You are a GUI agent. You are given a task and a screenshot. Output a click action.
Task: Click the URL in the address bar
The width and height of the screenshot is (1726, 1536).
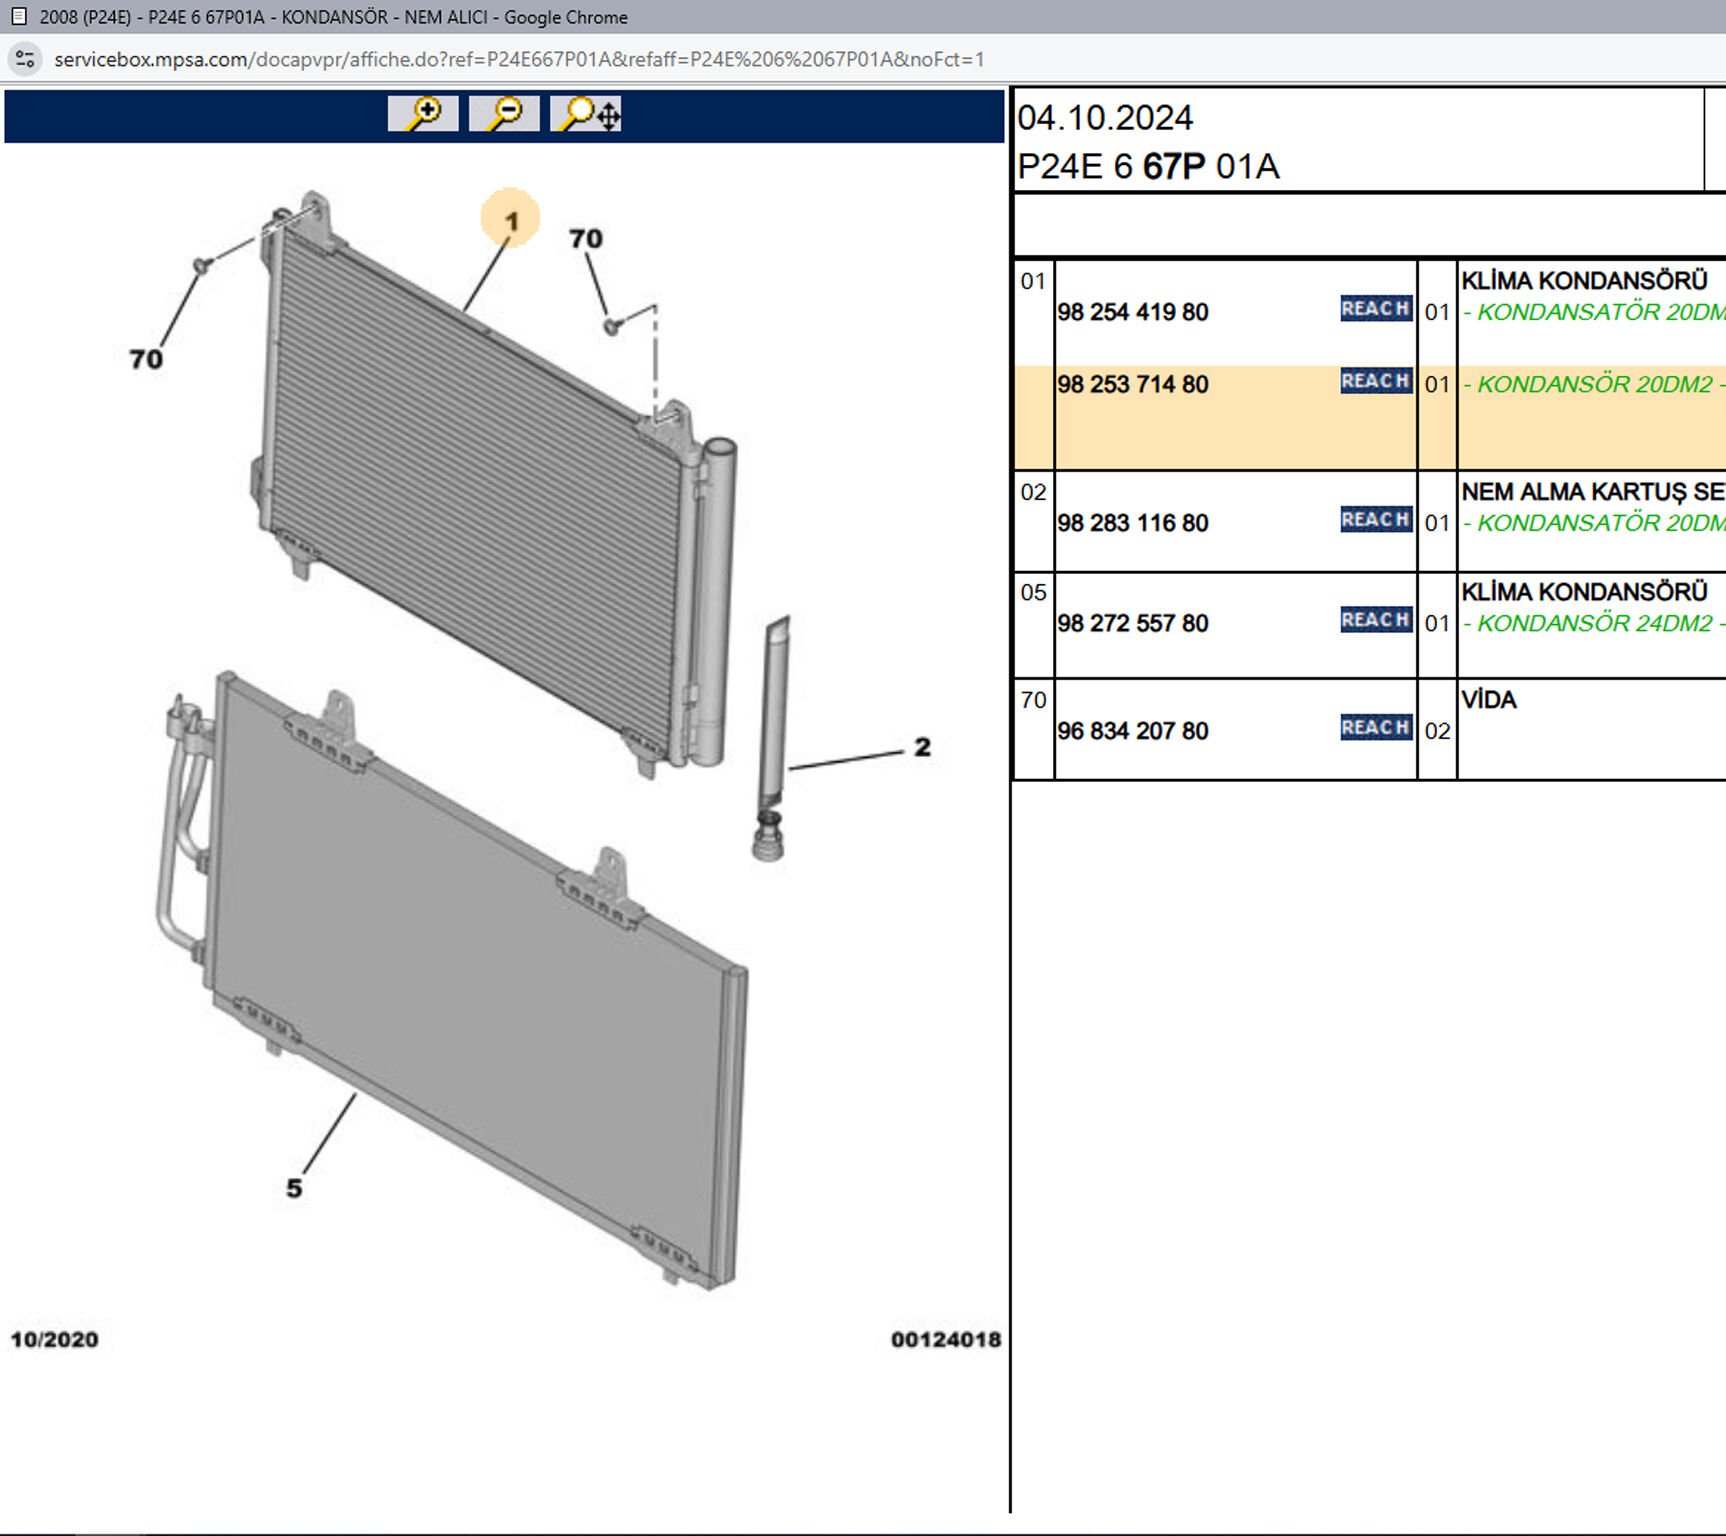[518, 59]
